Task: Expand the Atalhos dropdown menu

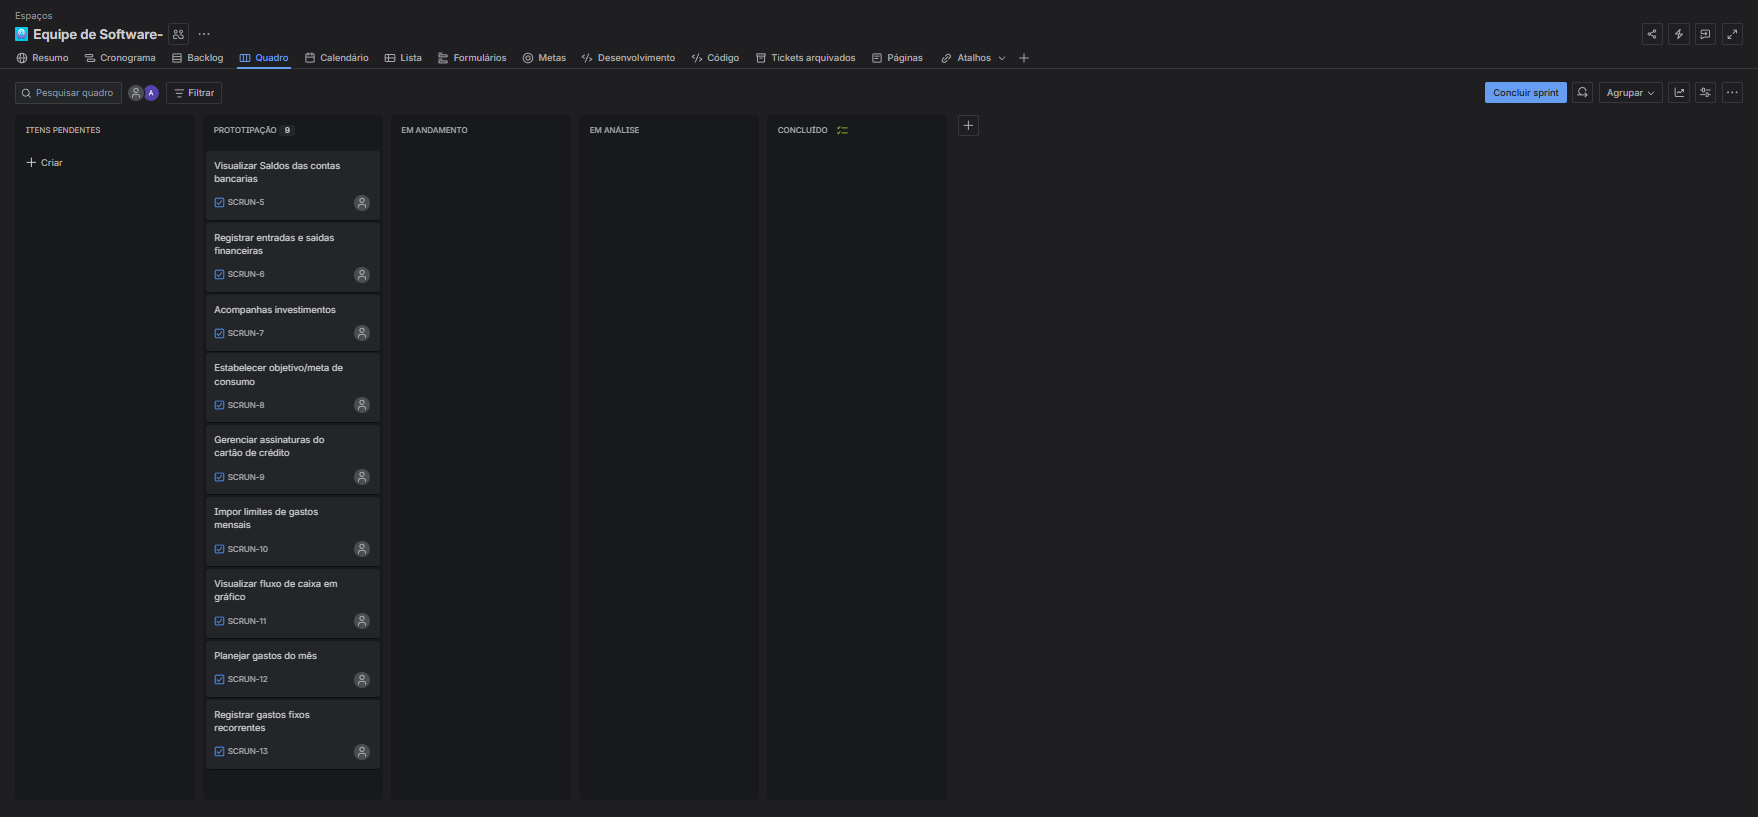Action: (973, 58)
